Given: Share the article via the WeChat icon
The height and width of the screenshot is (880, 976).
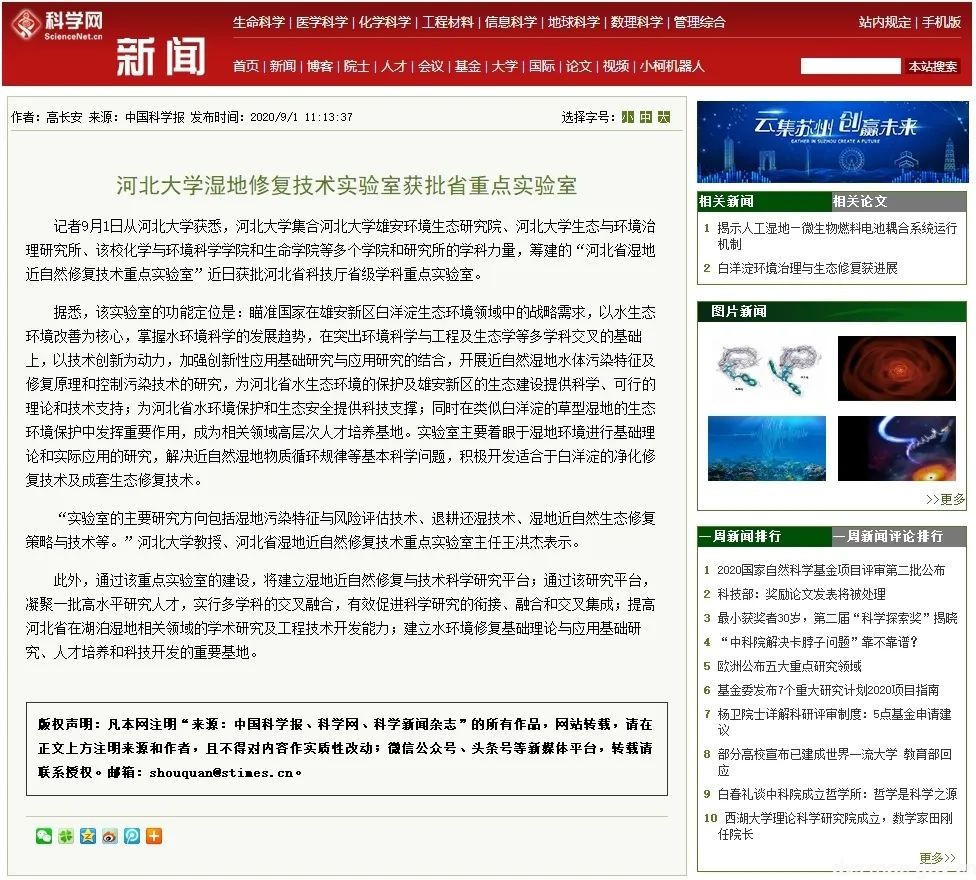Looking at the screenshot, I should pos(43,835).
